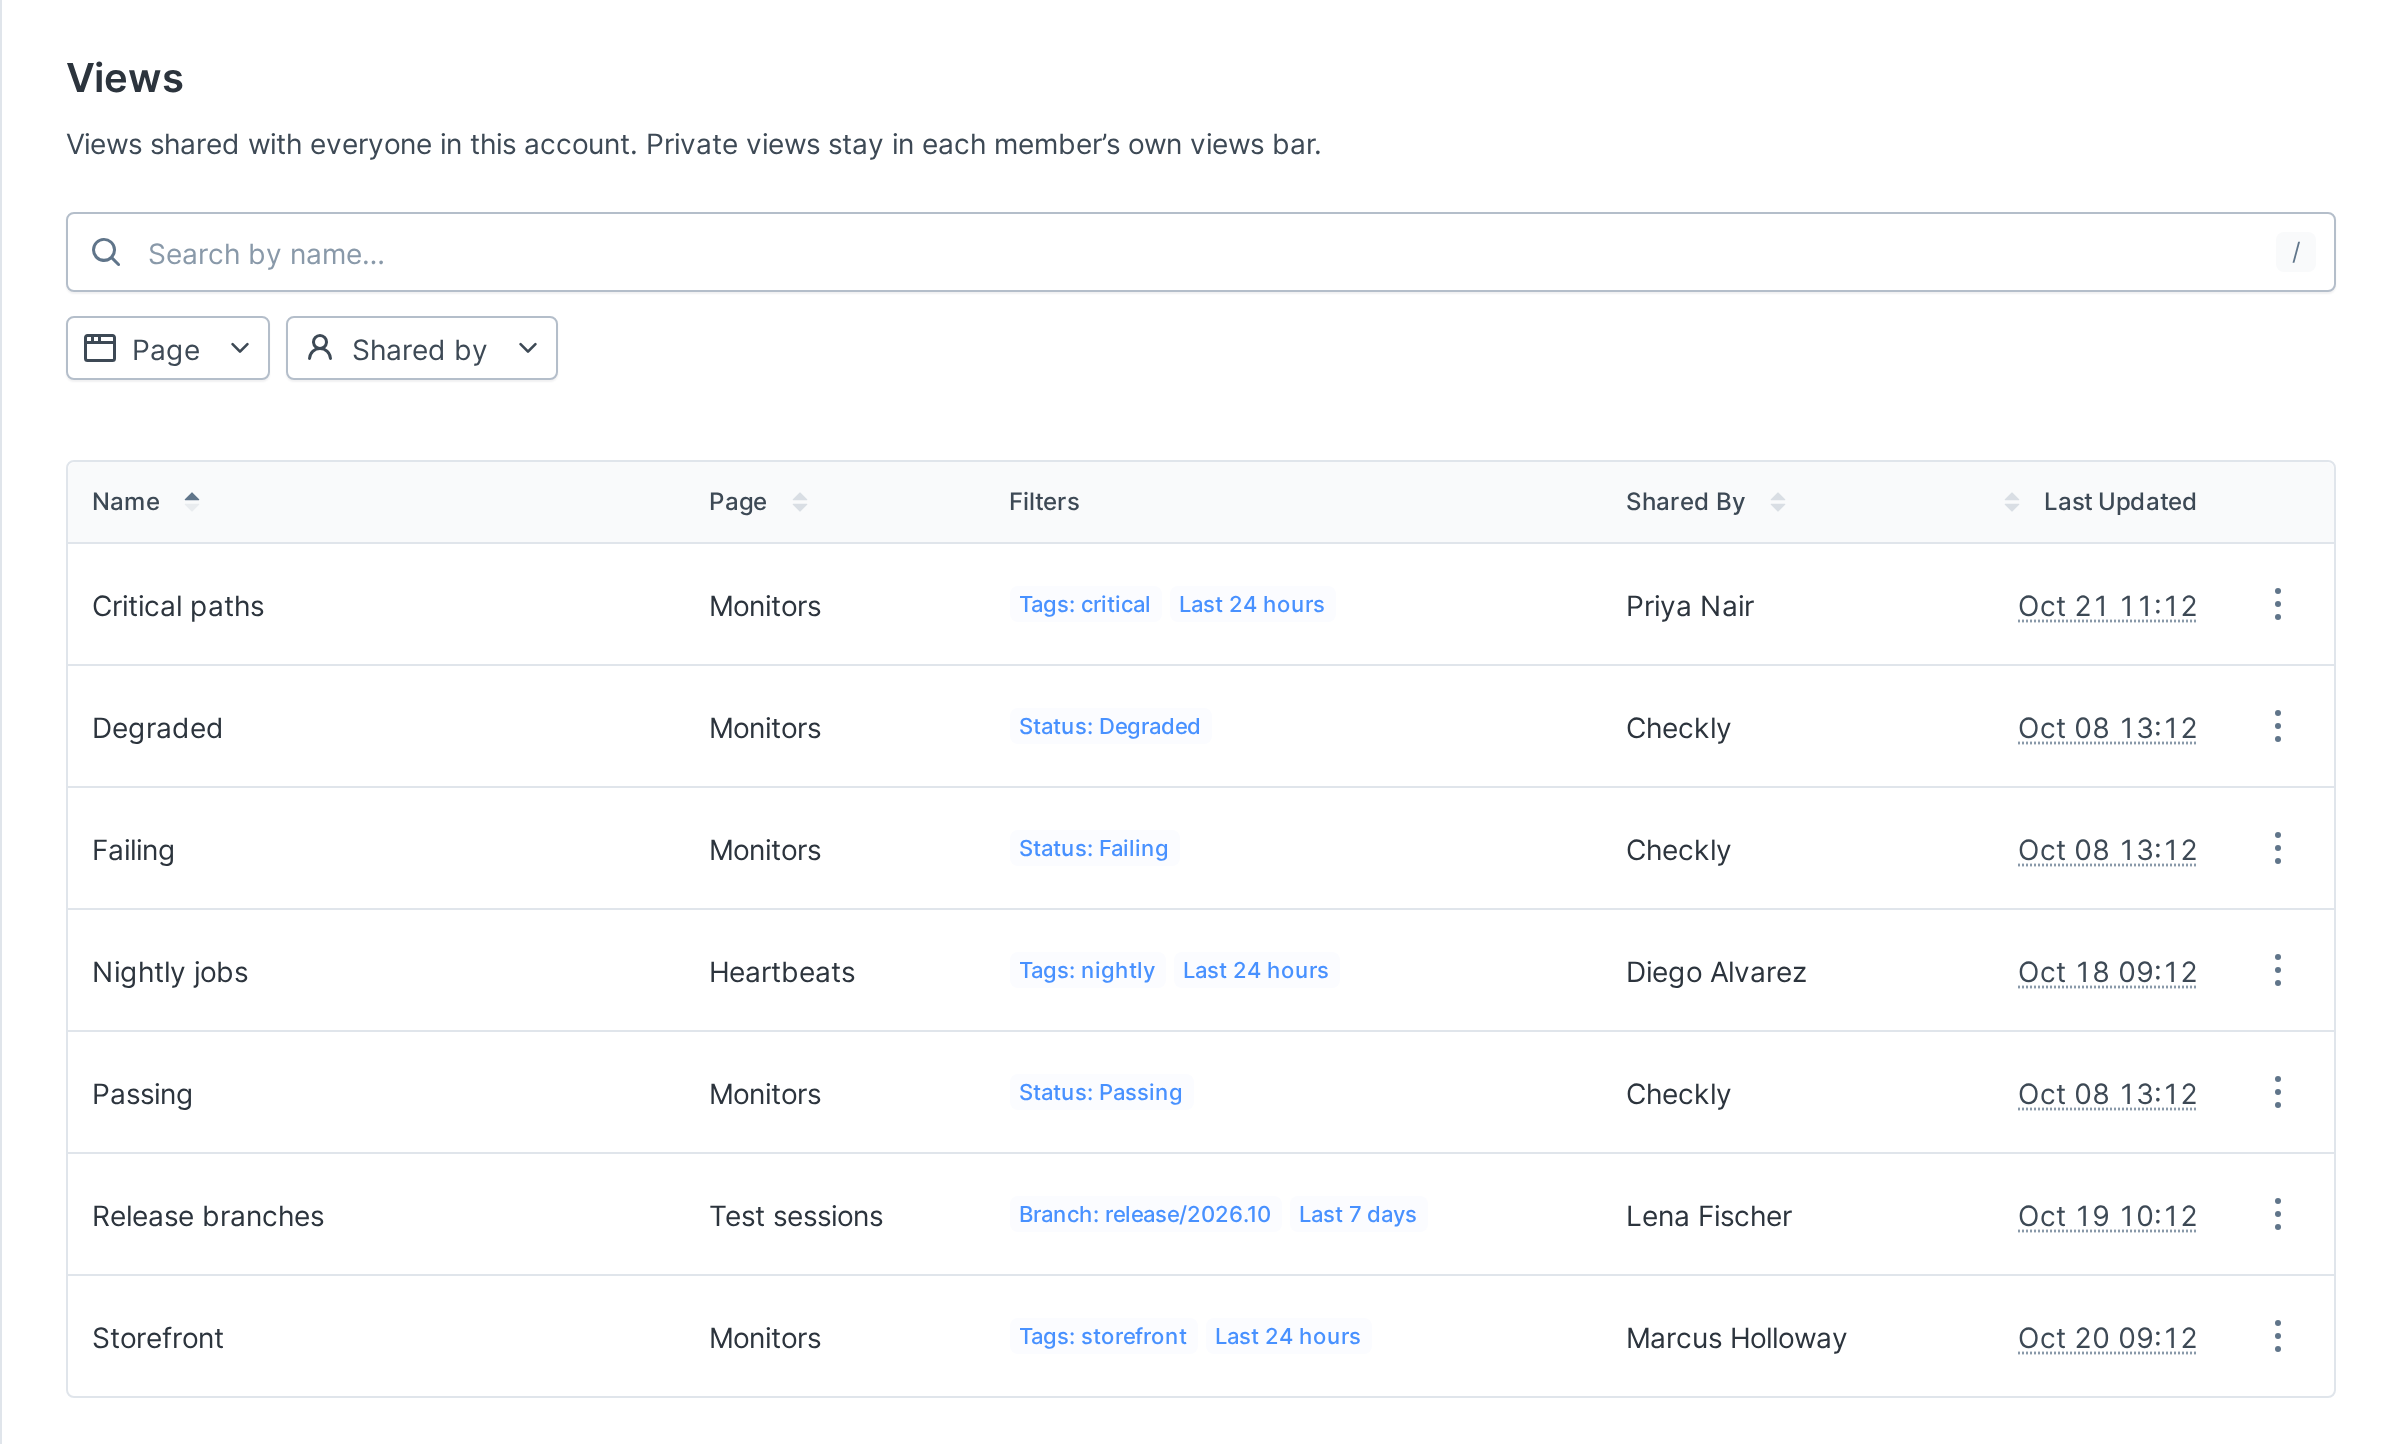The width and height of the screenshot is (2400, 1444).
Task: Open the actions menu for Degraded view
Action: pyautogui.click(x=2277, y=726)
